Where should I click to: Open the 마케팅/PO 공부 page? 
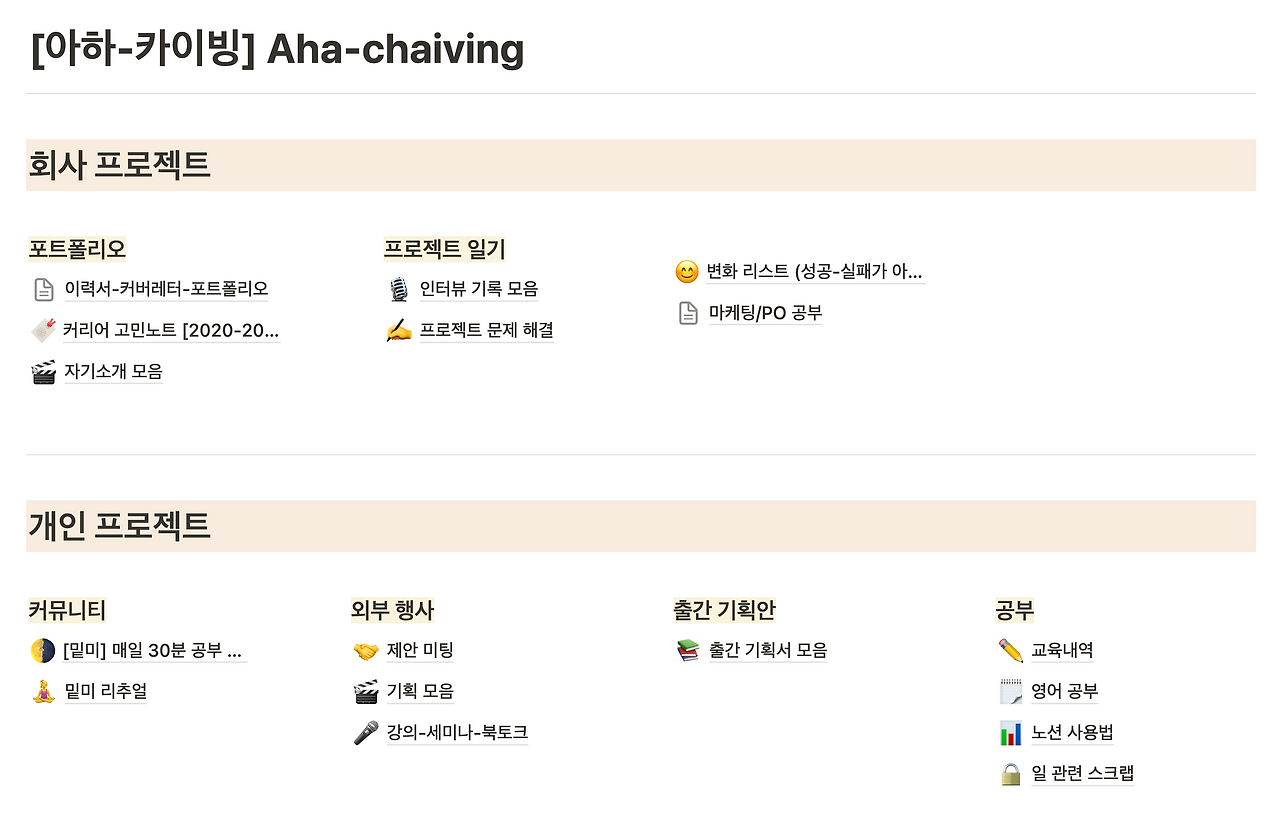coord(765,314)
